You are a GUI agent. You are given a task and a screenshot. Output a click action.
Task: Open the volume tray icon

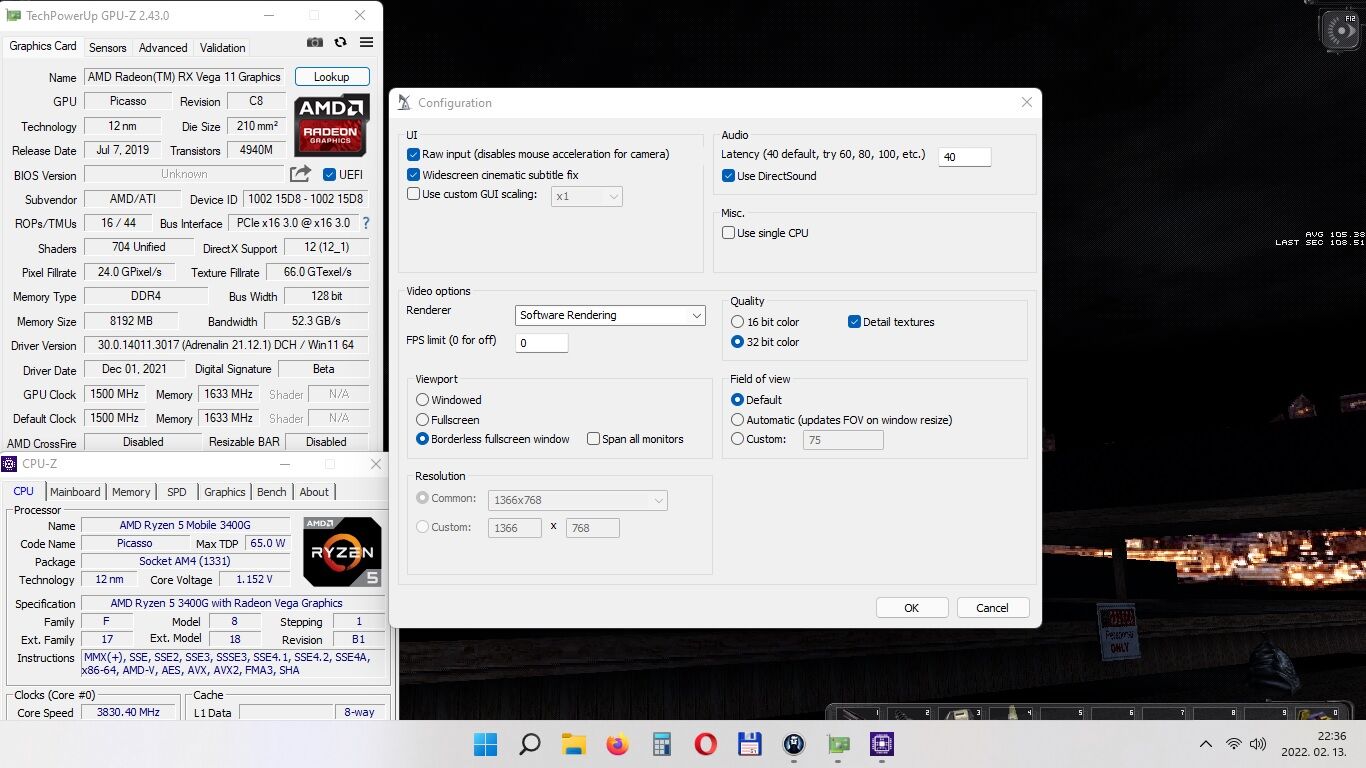[x=1258, y=744]
